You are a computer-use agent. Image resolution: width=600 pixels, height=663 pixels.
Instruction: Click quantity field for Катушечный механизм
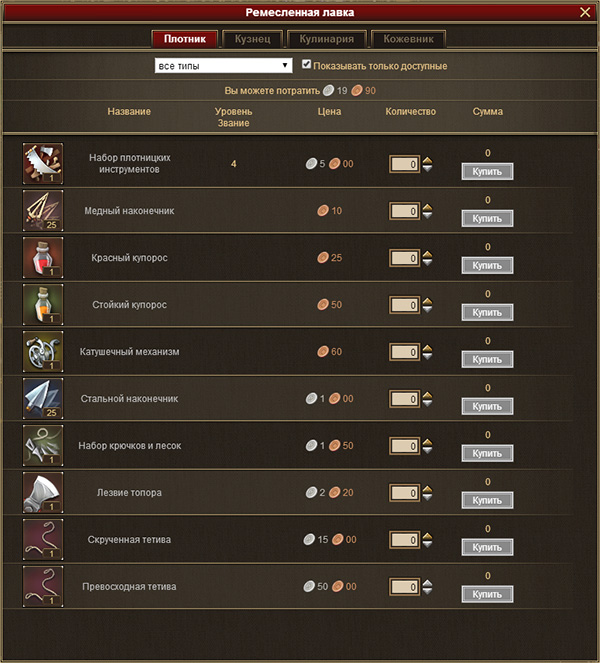point(404,352)
